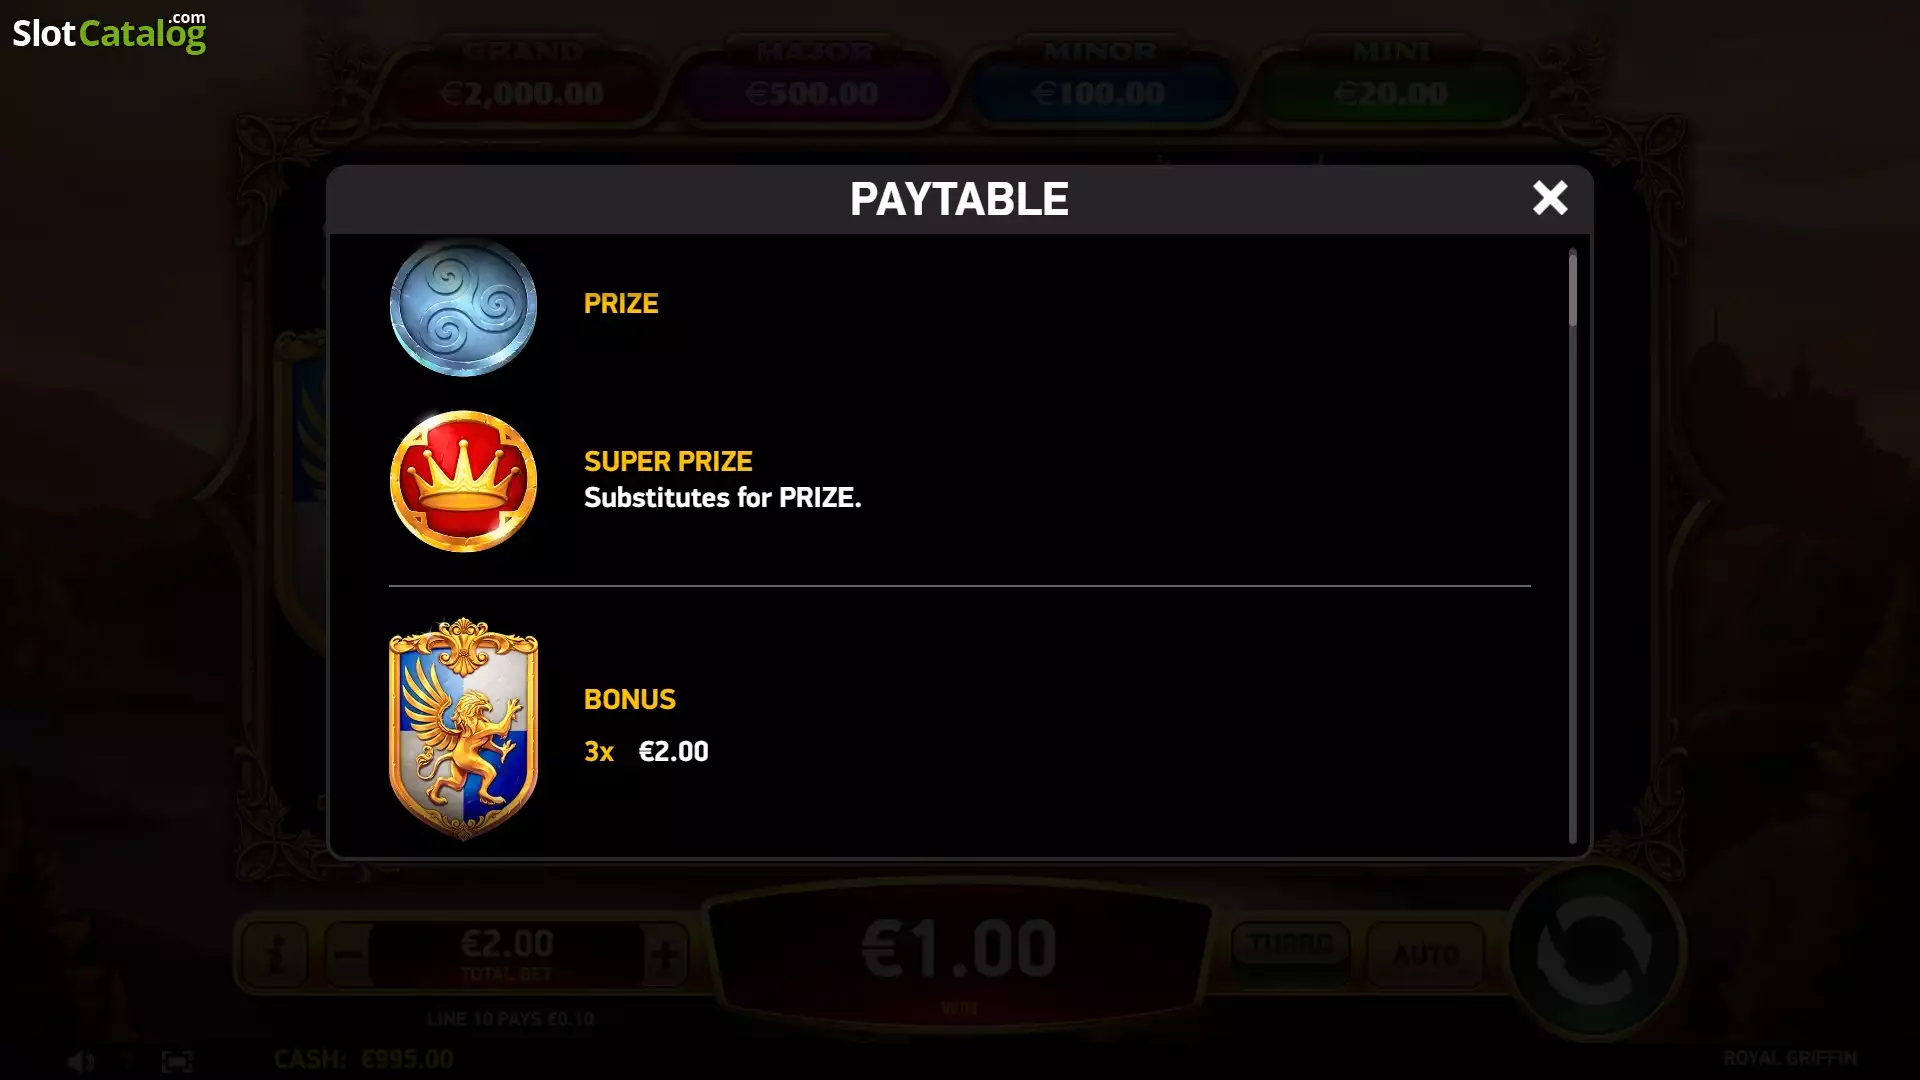Mute the game sound speaker icon
This screenshot has height=1080, width=1920.
pyautogui.click(x=81, y=1061)
